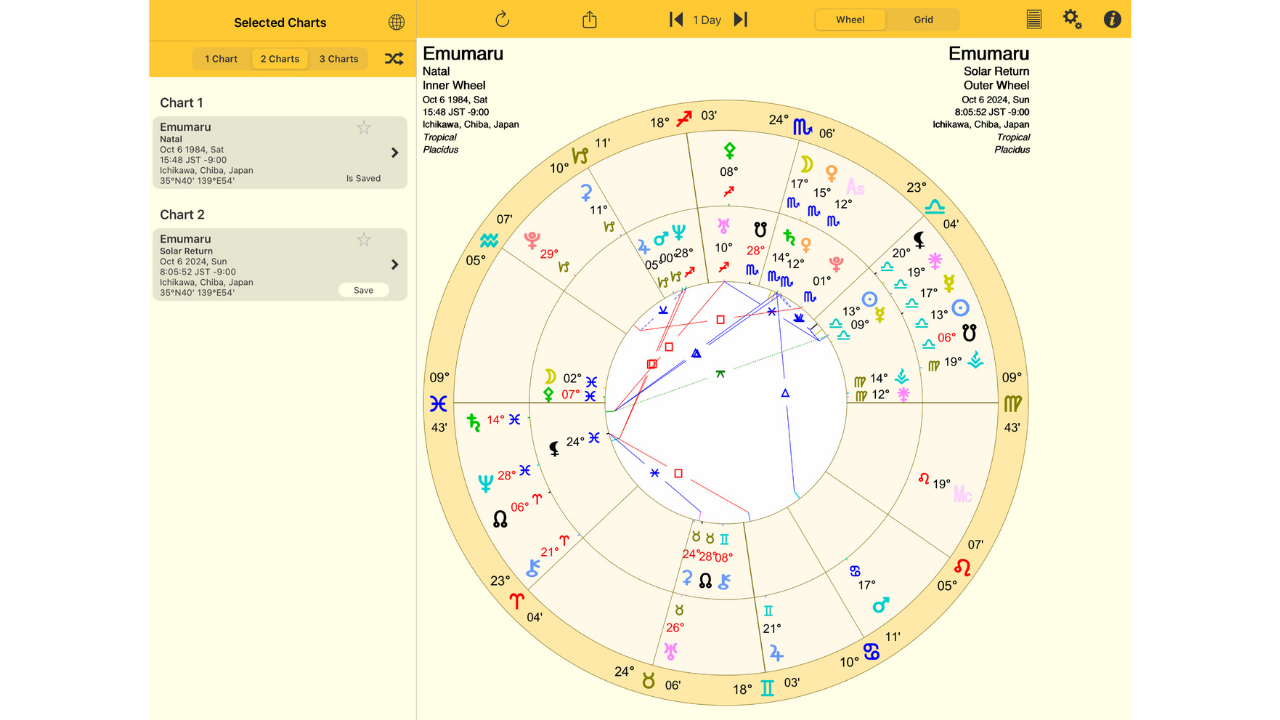Select the 3 Charts tab
Screen dimensions: 1280x720
[x=339, y=59]
